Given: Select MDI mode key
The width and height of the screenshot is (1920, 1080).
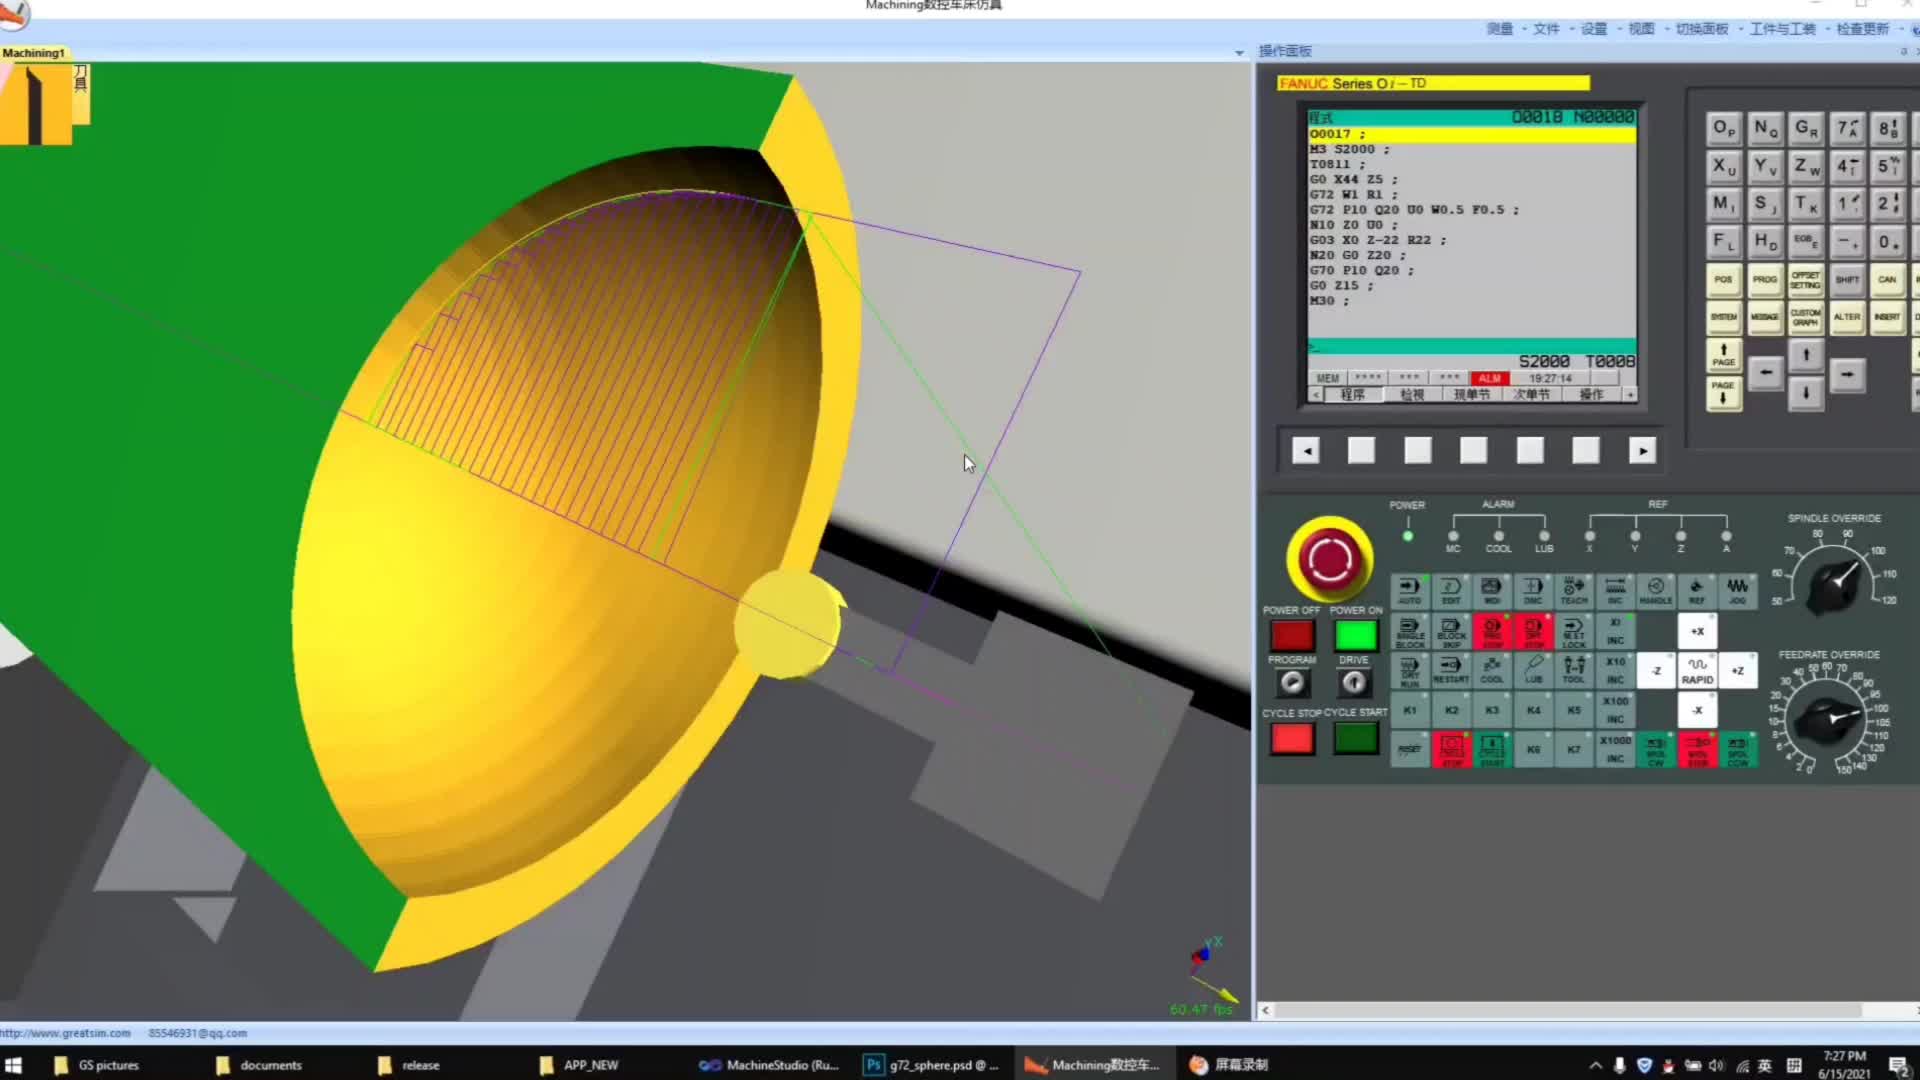Looking at the screenshot, I should click(1492, 591).
